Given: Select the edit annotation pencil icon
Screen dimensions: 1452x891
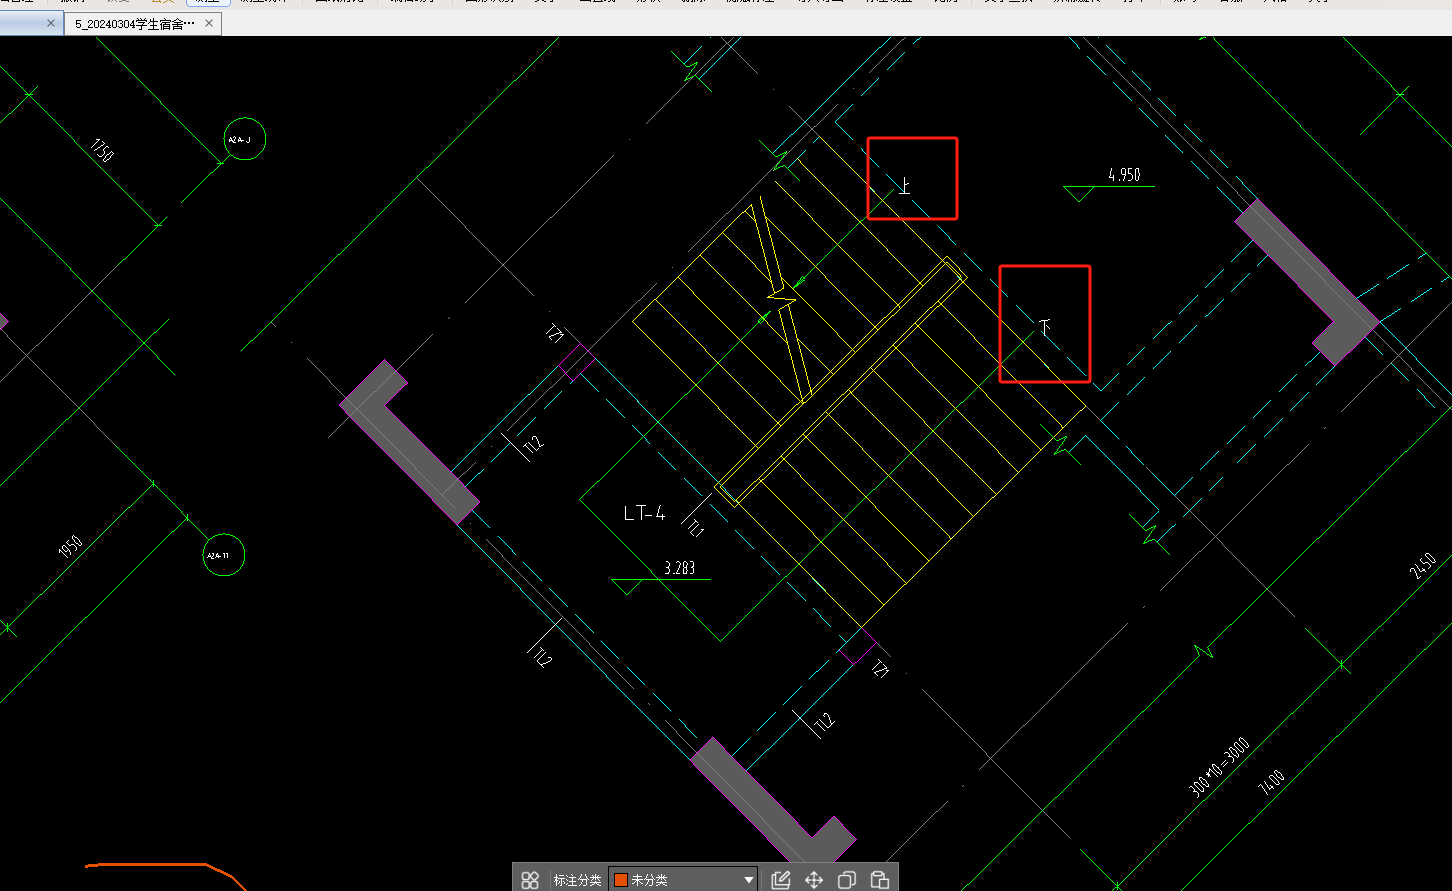Looking at the screenshot, I should click(781, 880).
